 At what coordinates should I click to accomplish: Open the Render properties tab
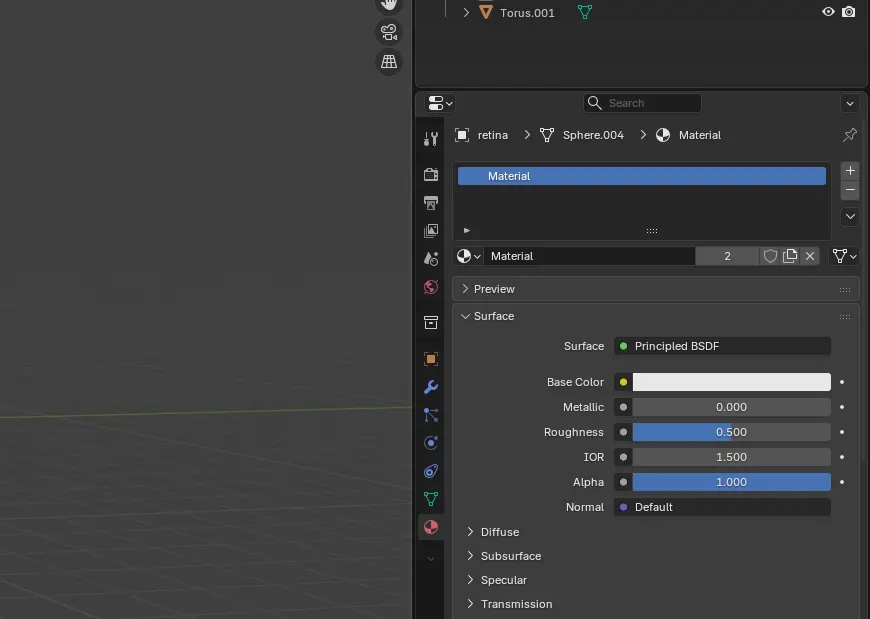431,175
